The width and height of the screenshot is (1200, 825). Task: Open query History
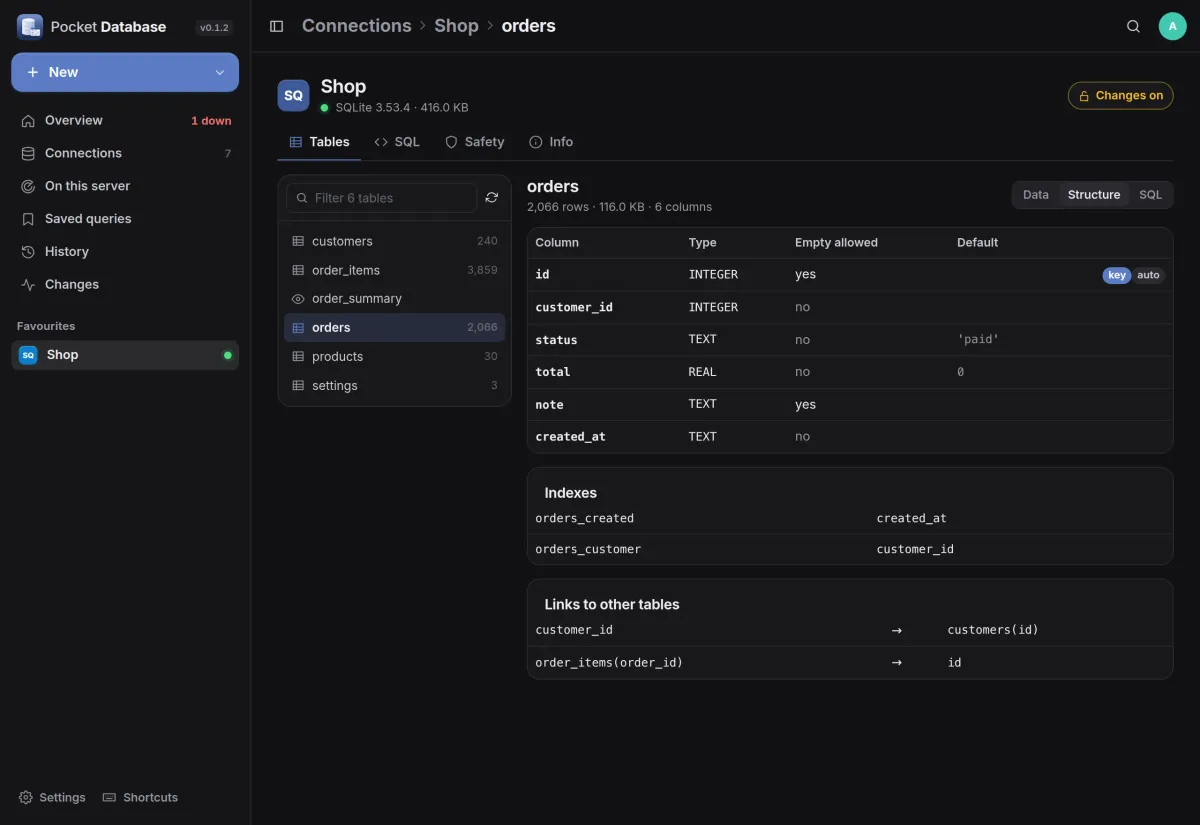pos(125,252)
